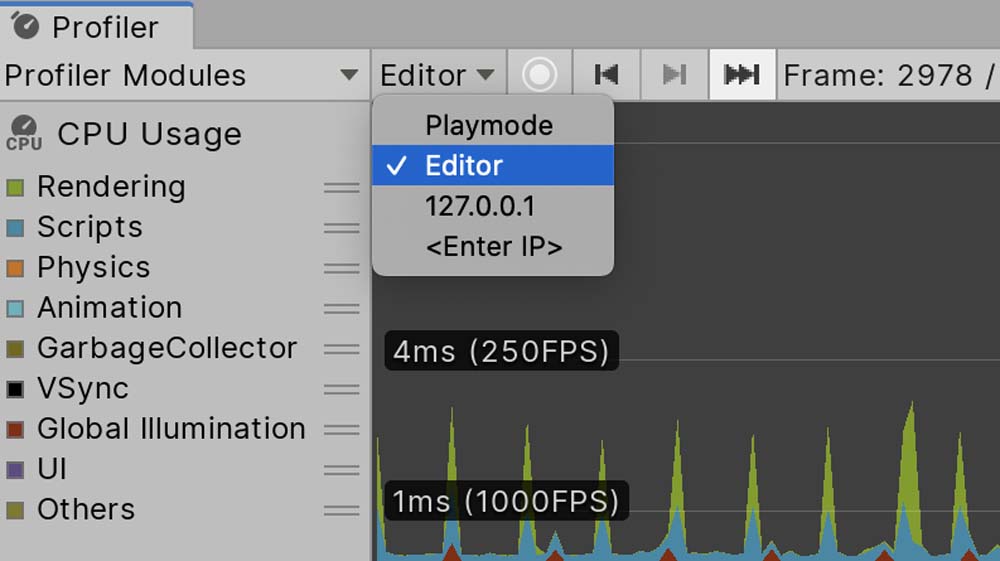Click the Global Illumination color swatch
The height and width of the screenshot is (561, 1000).
(15, 429)
